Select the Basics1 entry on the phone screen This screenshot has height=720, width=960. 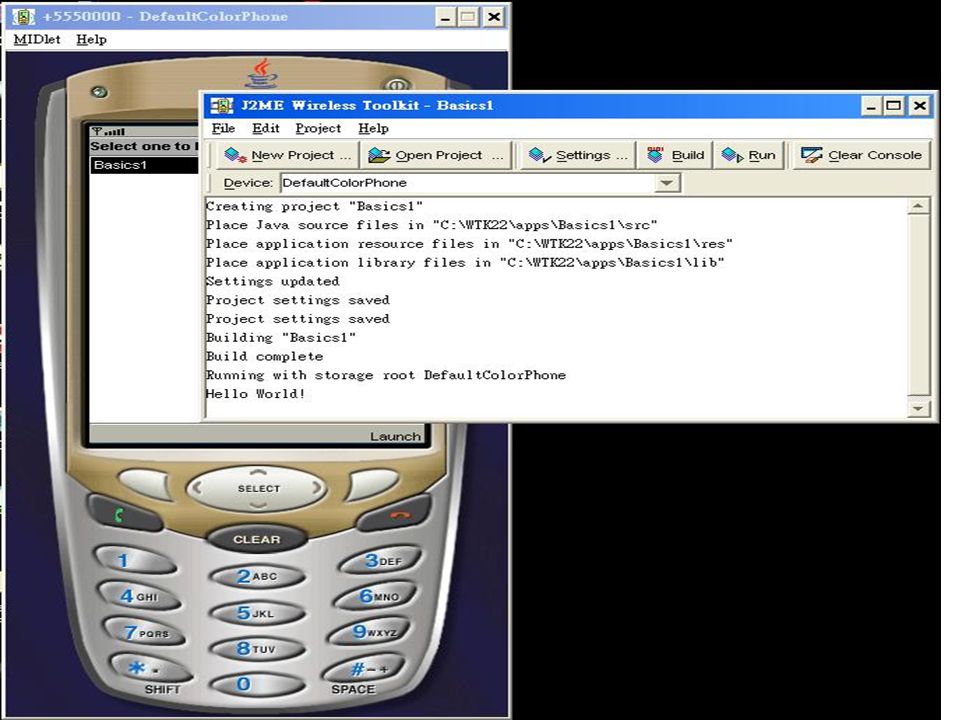point(144,165)
